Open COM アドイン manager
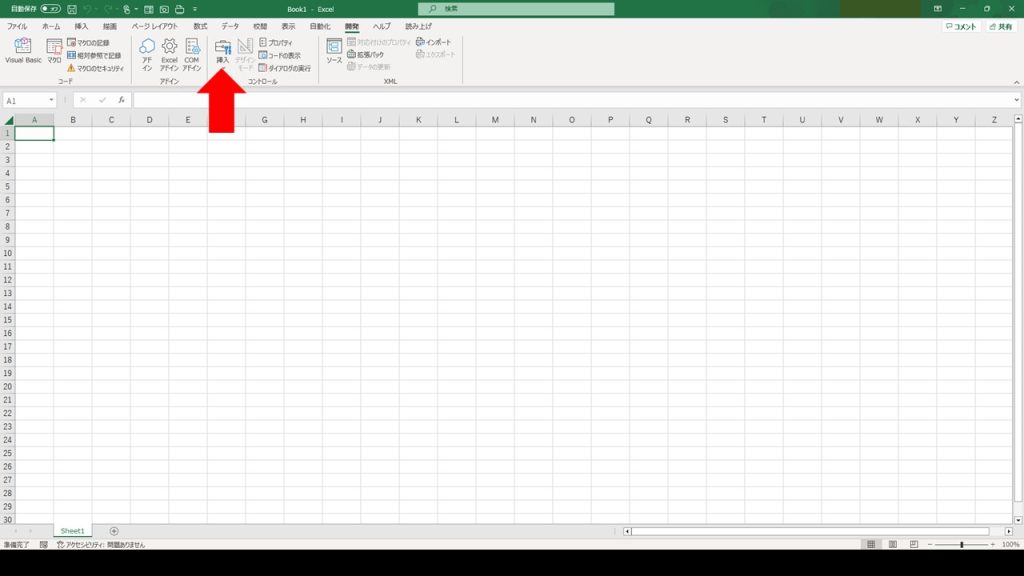Image resolution: width=1024 pixels, height=576 pixels. (192, 50)
